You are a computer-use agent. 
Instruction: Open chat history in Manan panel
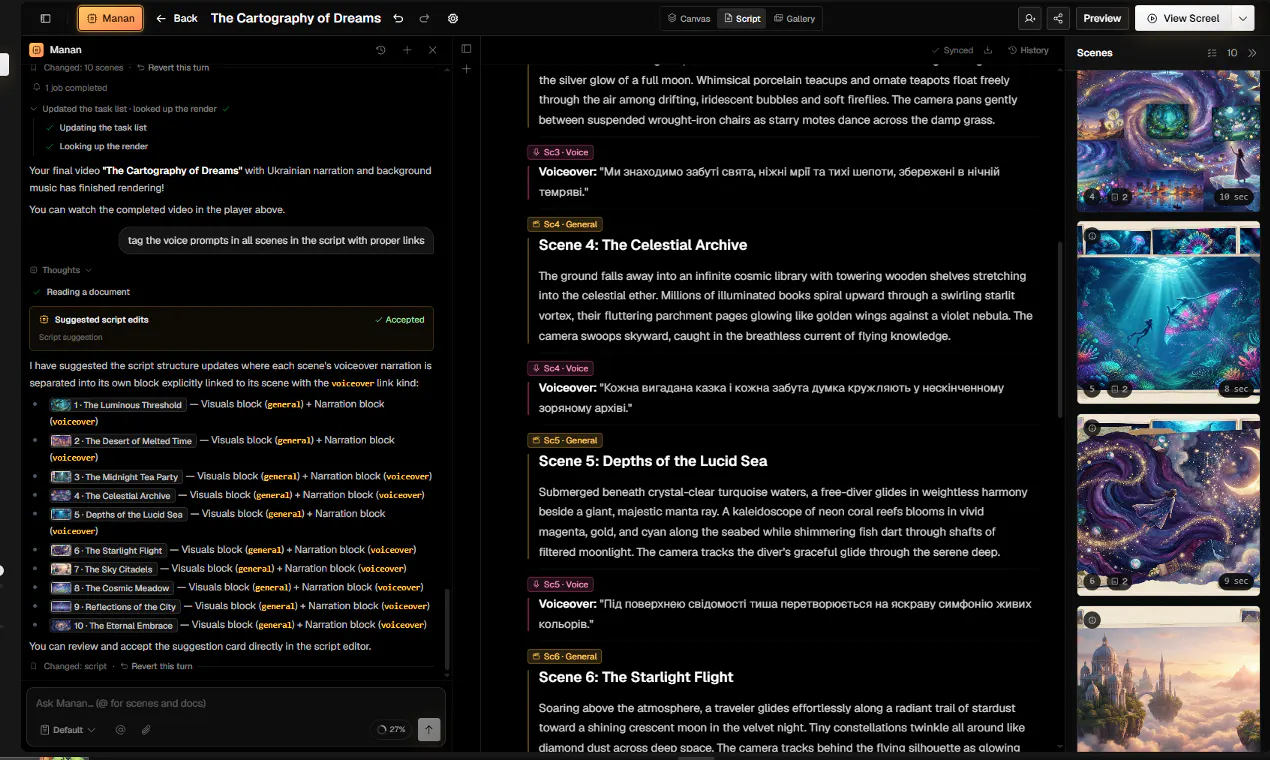coord(381,50)
